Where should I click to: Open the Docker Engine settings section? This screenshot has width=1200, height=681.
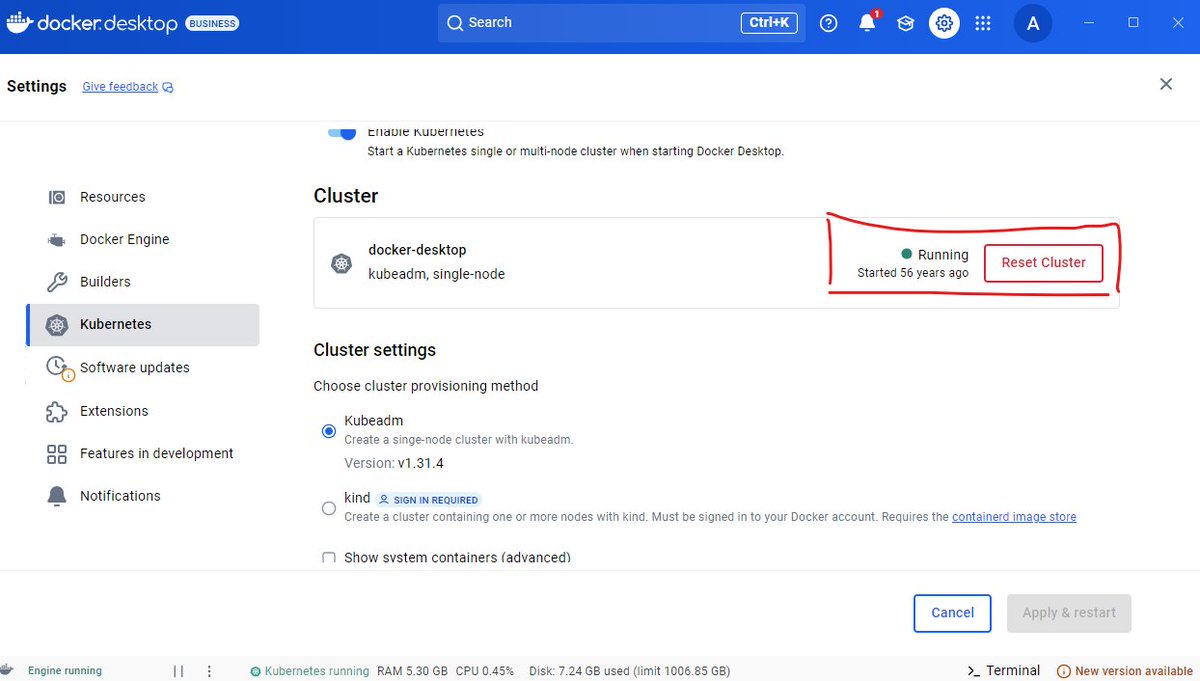(143, 240)
